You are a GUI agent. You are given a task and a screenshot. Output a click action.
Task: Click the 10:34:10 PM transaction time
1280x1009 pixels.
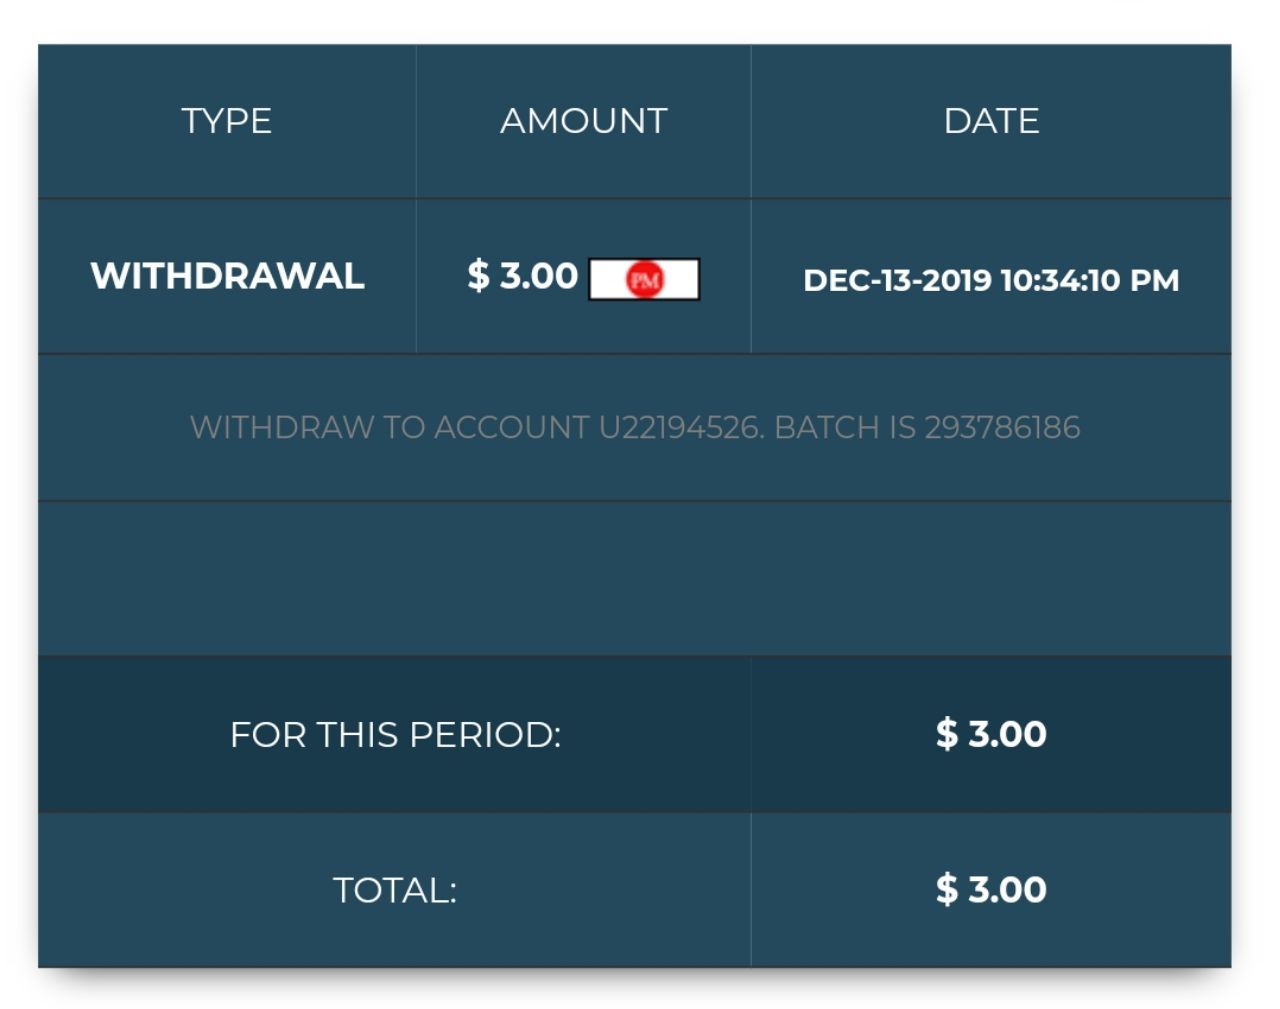[x=1089, y=280]
